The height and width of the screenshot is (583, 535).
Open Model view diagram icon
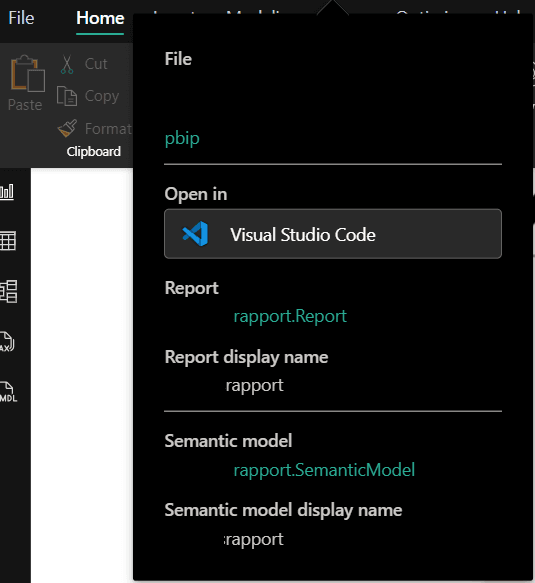(9, 292)
